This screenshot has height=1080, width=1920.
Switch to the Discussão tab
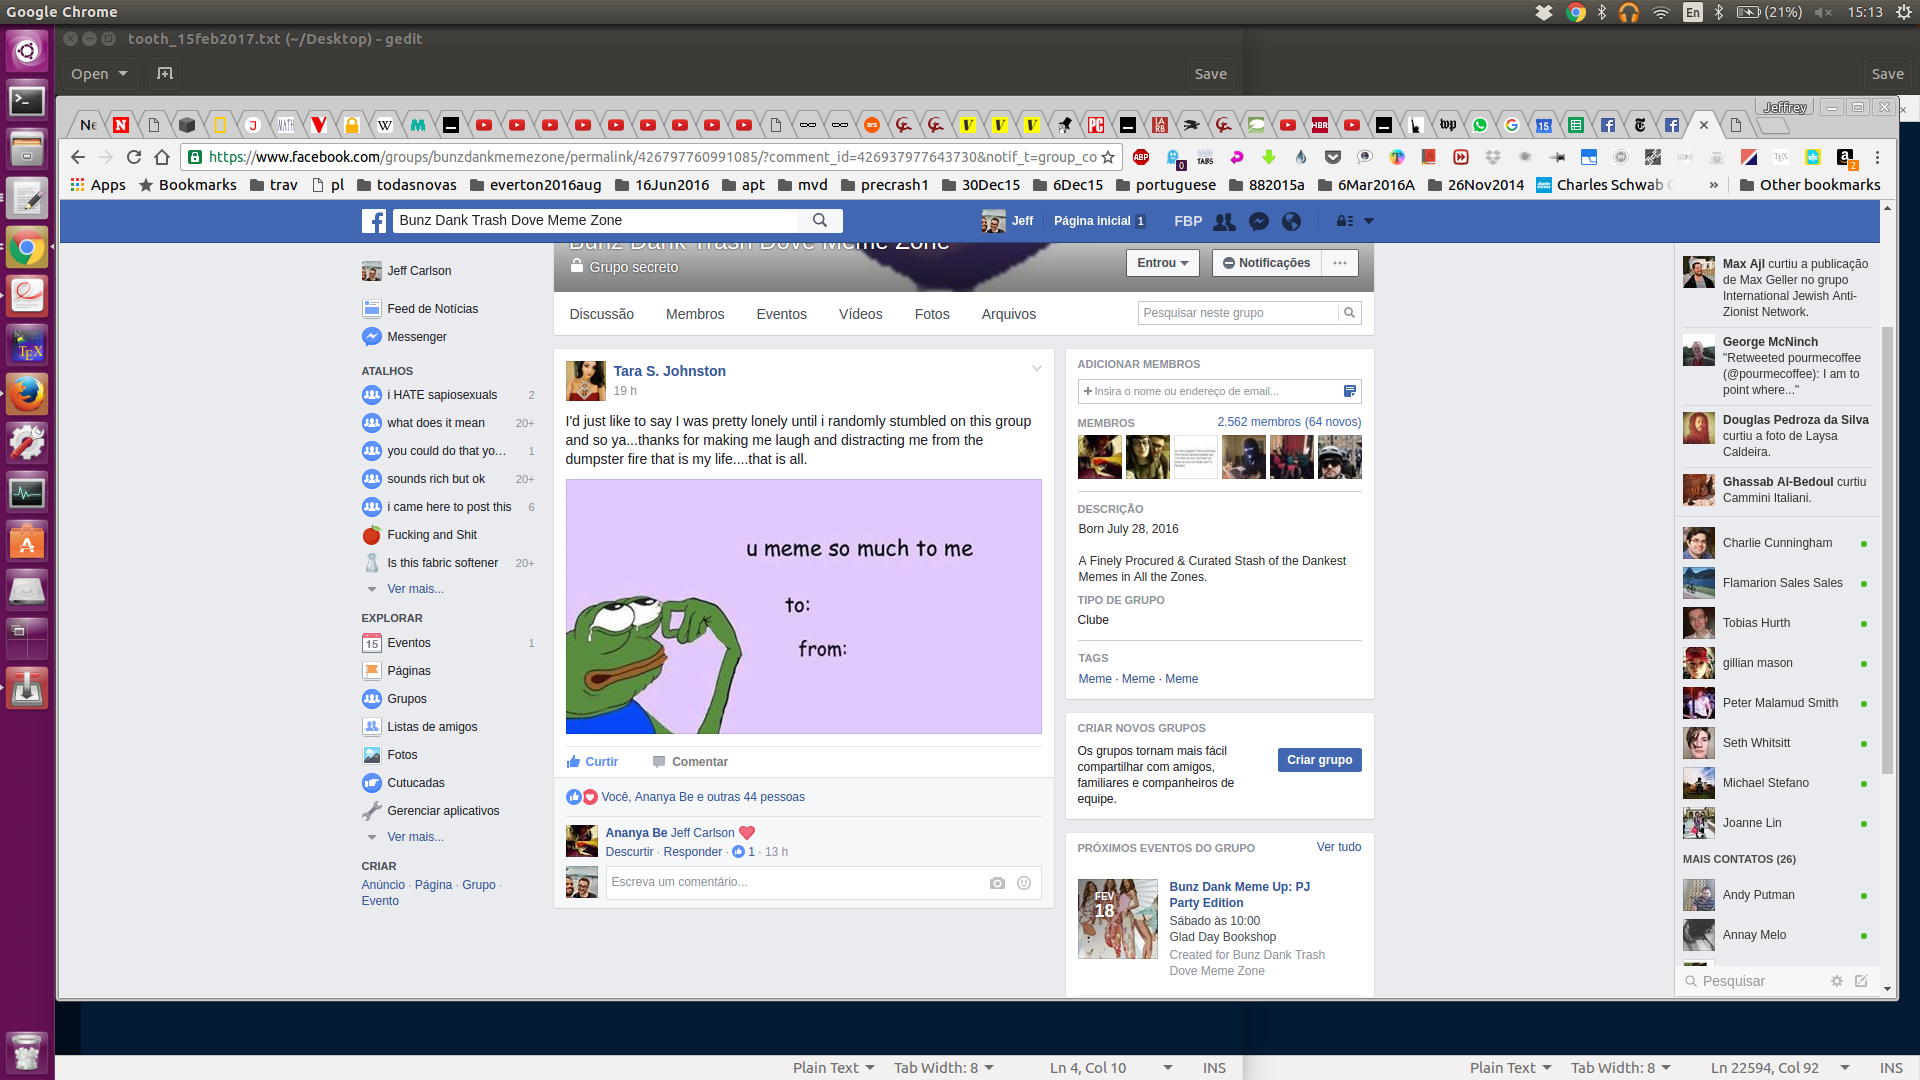click(x=602, y=314)
